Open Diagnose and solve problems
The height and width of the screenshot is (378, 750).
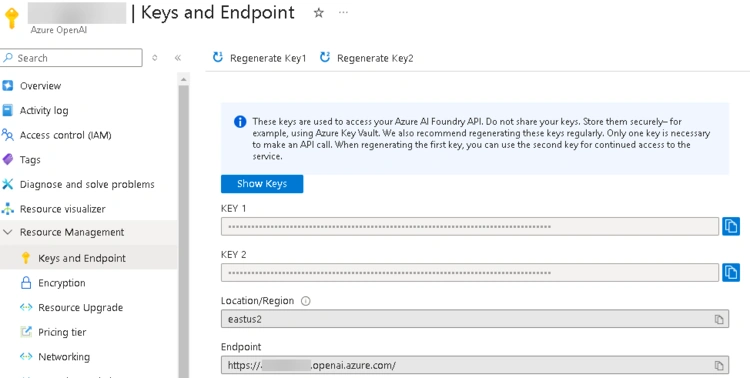point(87,184)
